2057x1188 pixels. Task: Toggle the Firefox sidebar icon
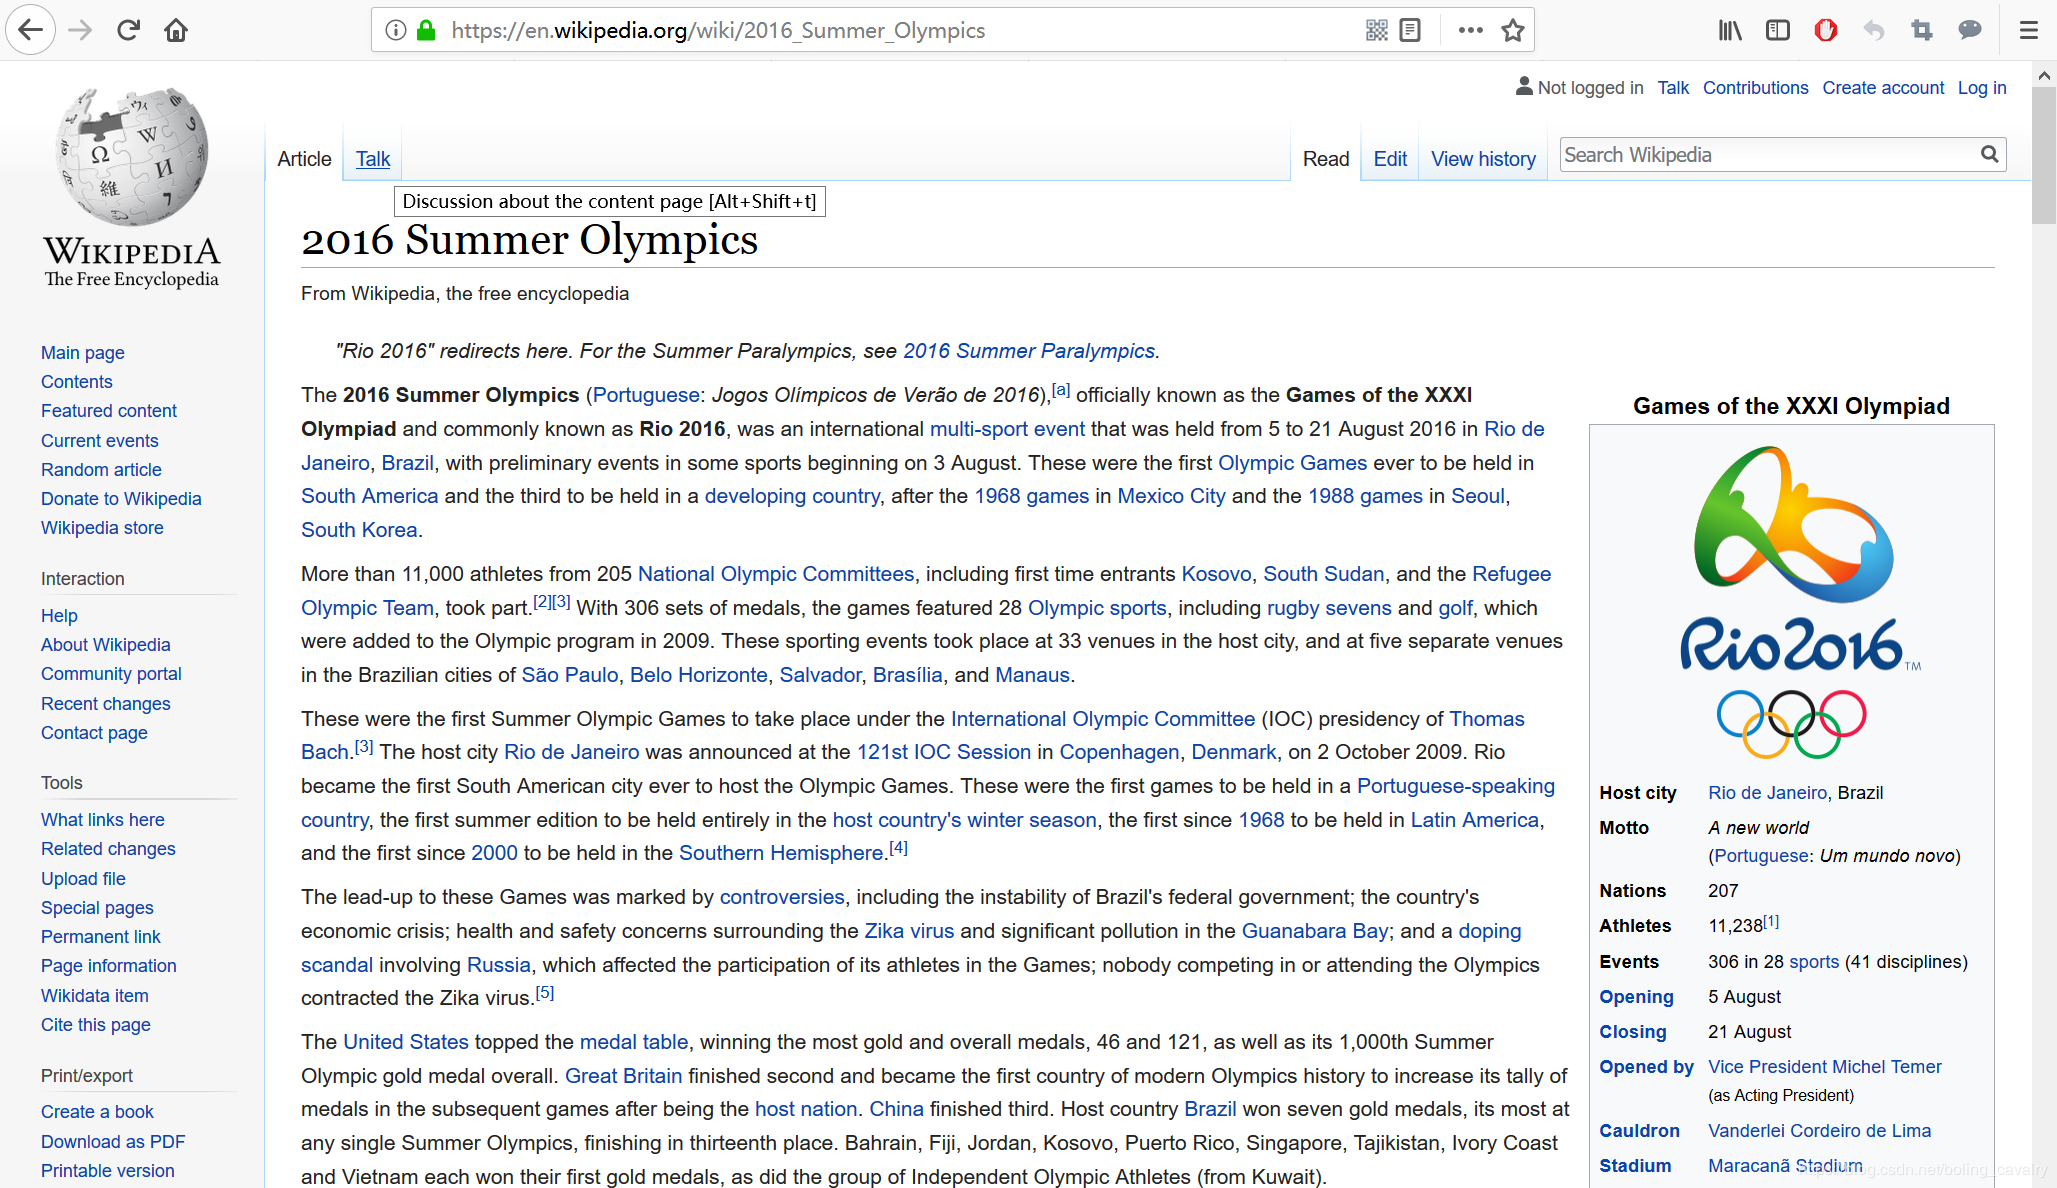pyautogui.click(x=1778, y=30)
